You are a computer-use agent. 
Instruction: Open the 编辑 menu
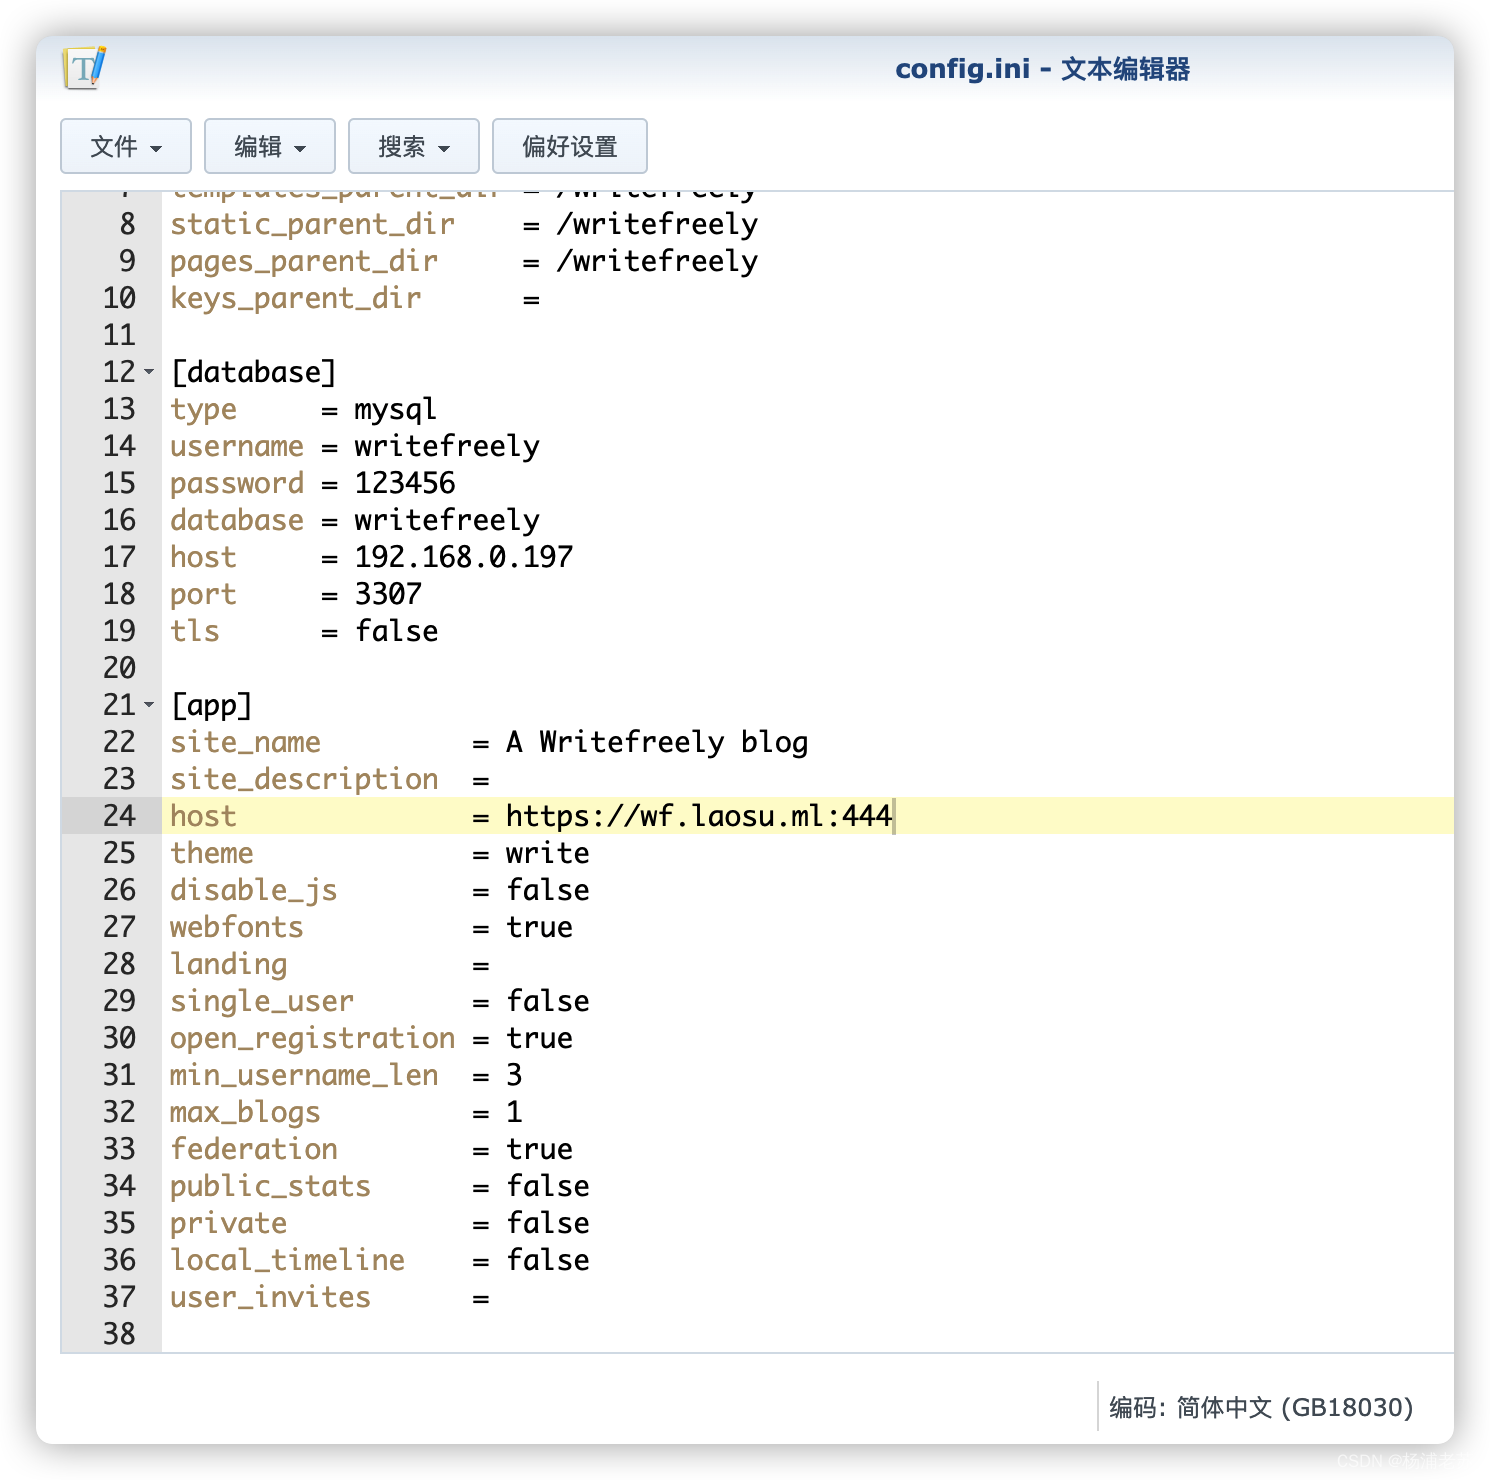270,146
